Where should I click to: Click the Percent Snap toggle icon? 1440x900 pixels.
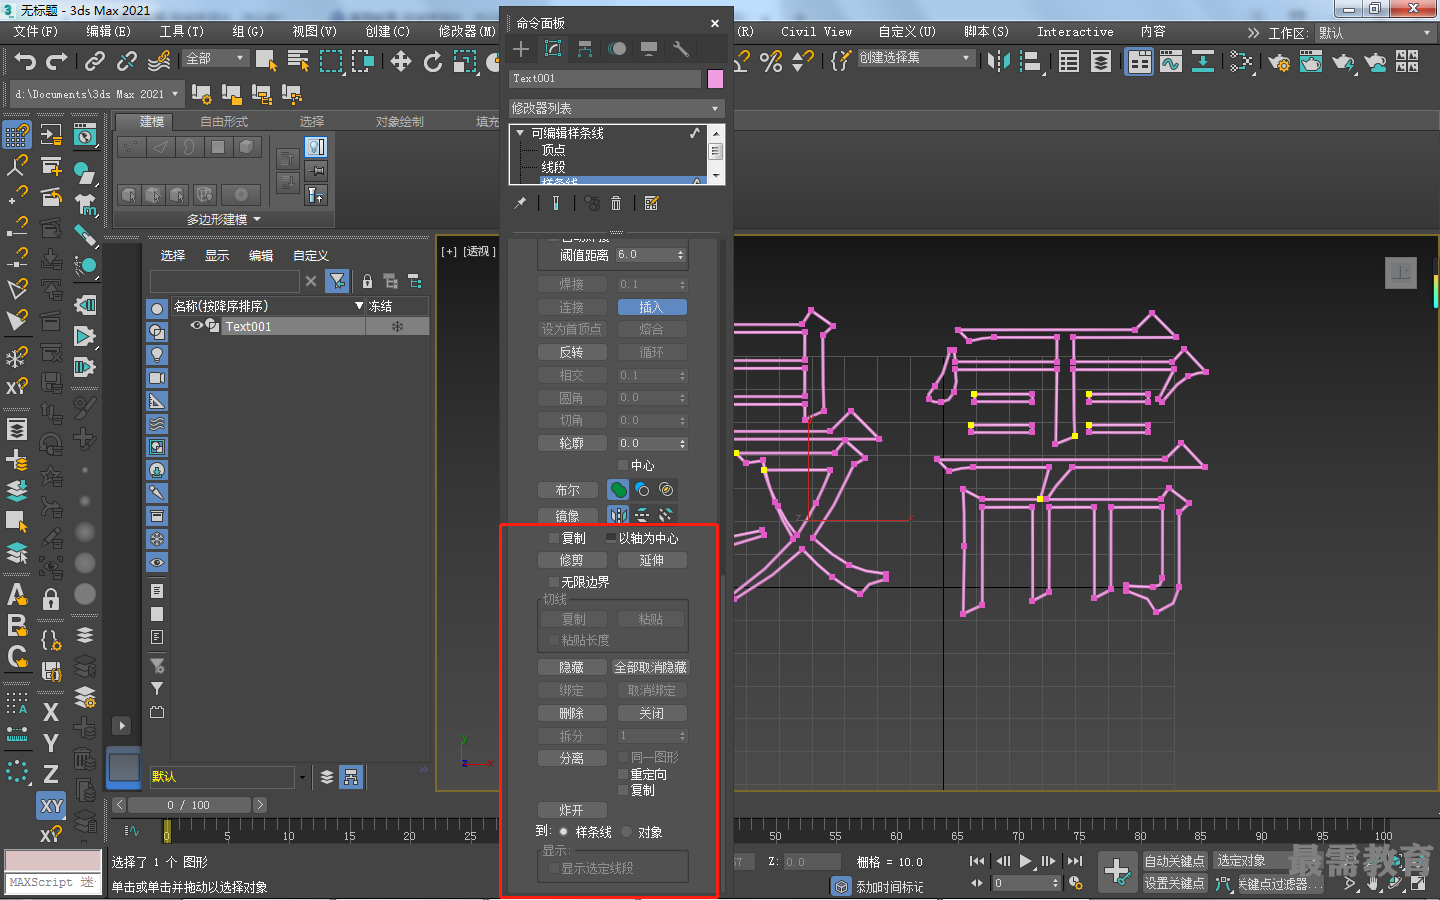coord(771,62)
